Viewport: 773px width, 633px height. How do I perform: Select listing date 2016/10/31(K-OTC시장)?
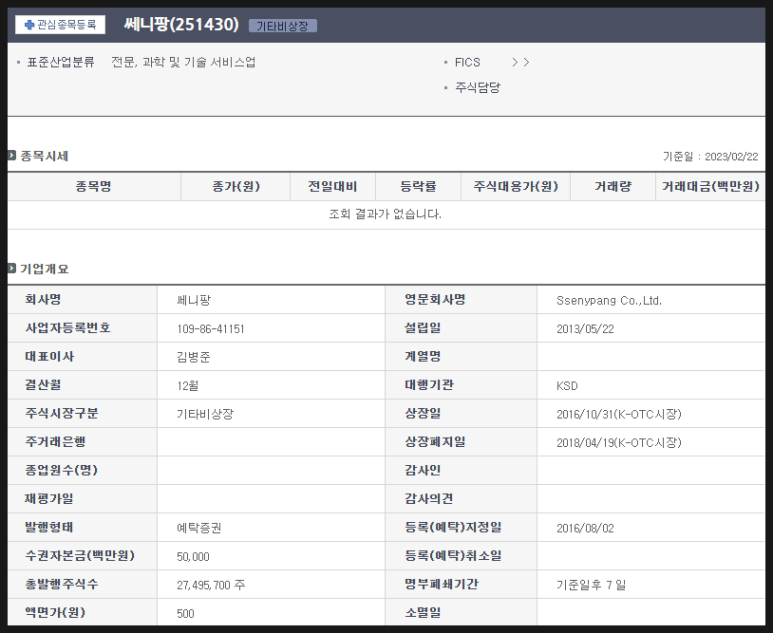619,414
